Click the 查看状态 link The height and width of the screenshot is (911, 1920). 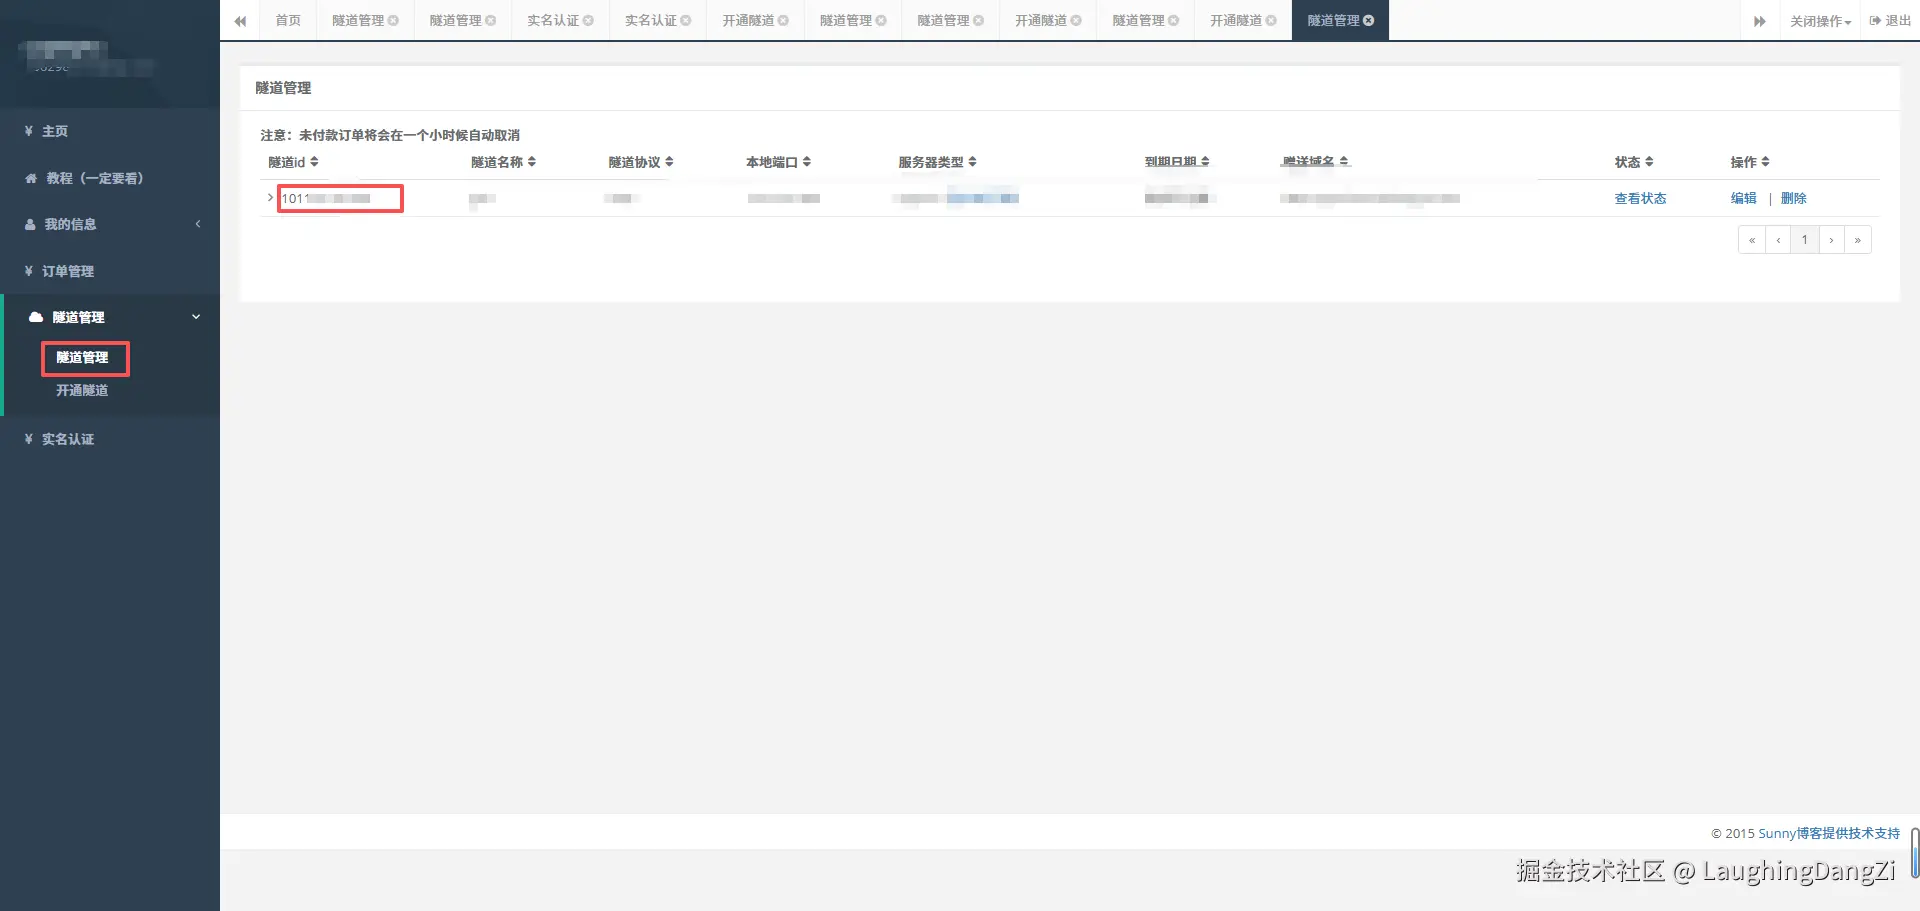pyautogui.click(x=1640, y=198)
